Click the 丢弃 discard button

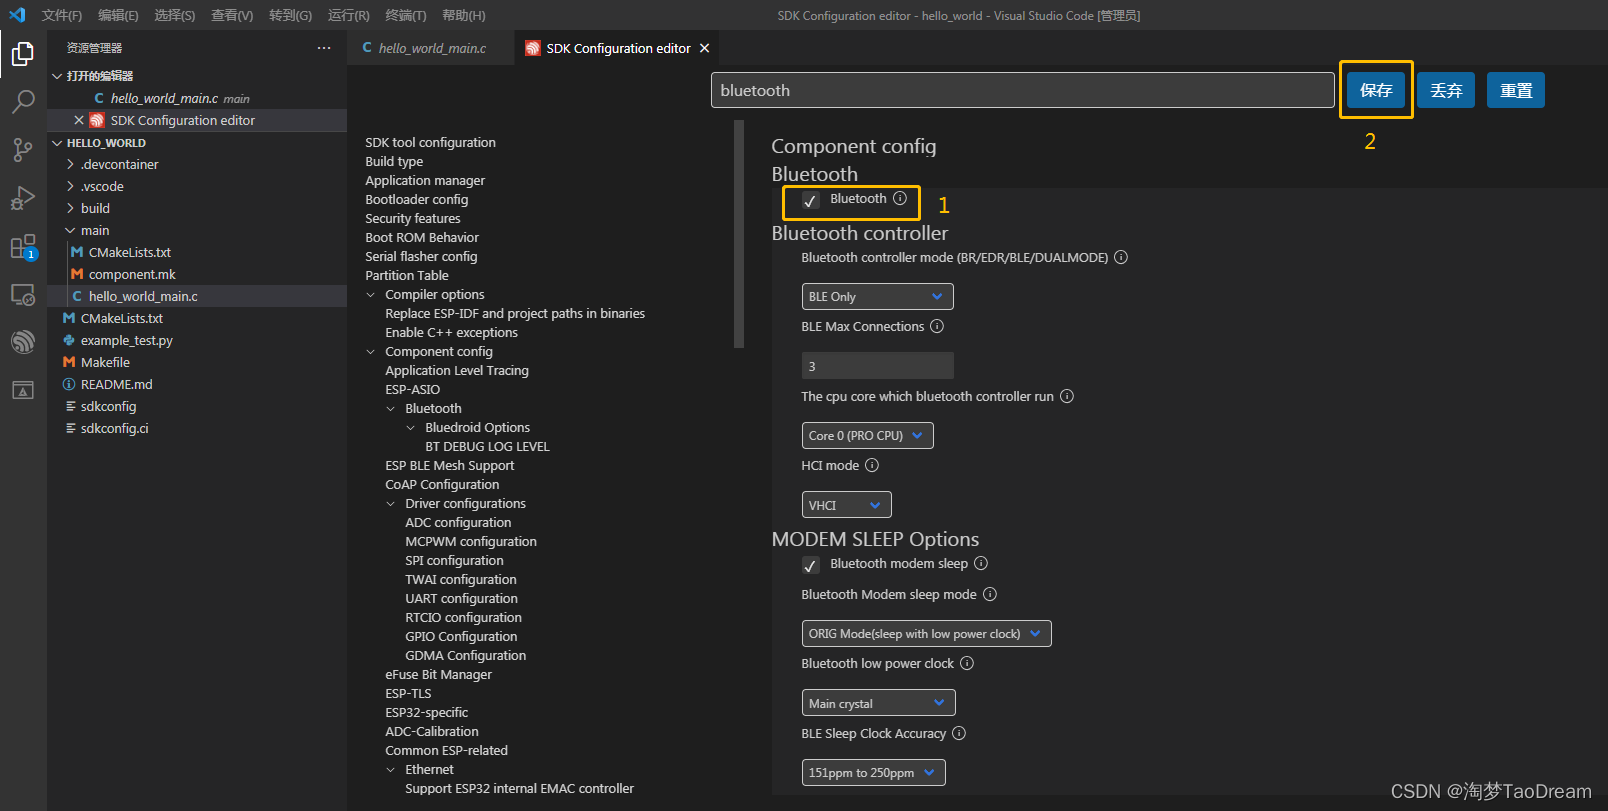tap(1446, 90)
